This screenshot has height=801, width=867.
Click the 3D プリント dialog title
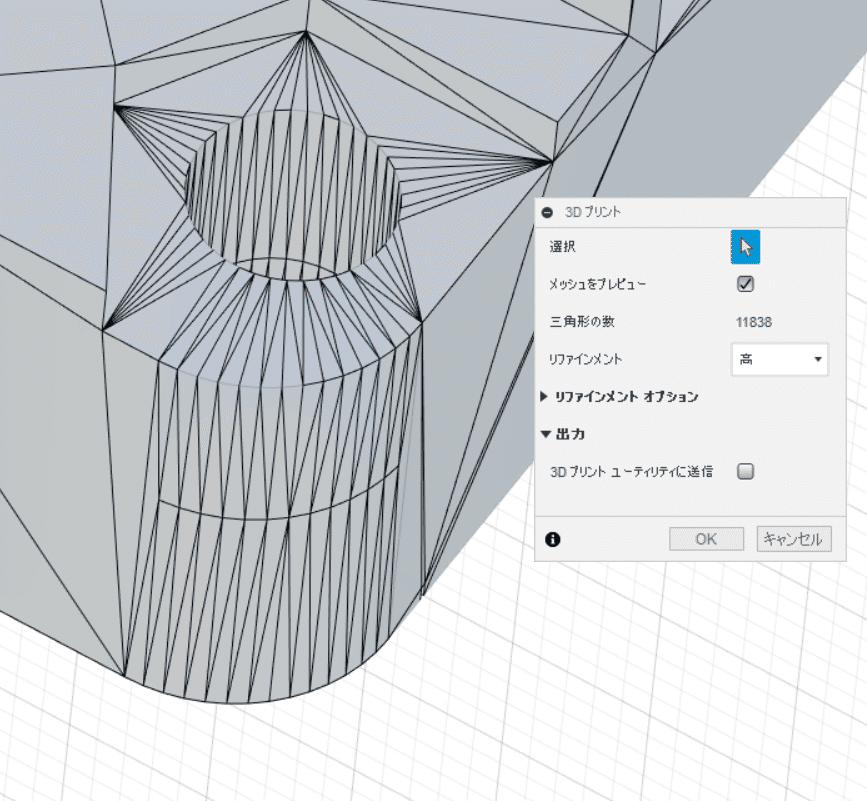tap(593, 212)
